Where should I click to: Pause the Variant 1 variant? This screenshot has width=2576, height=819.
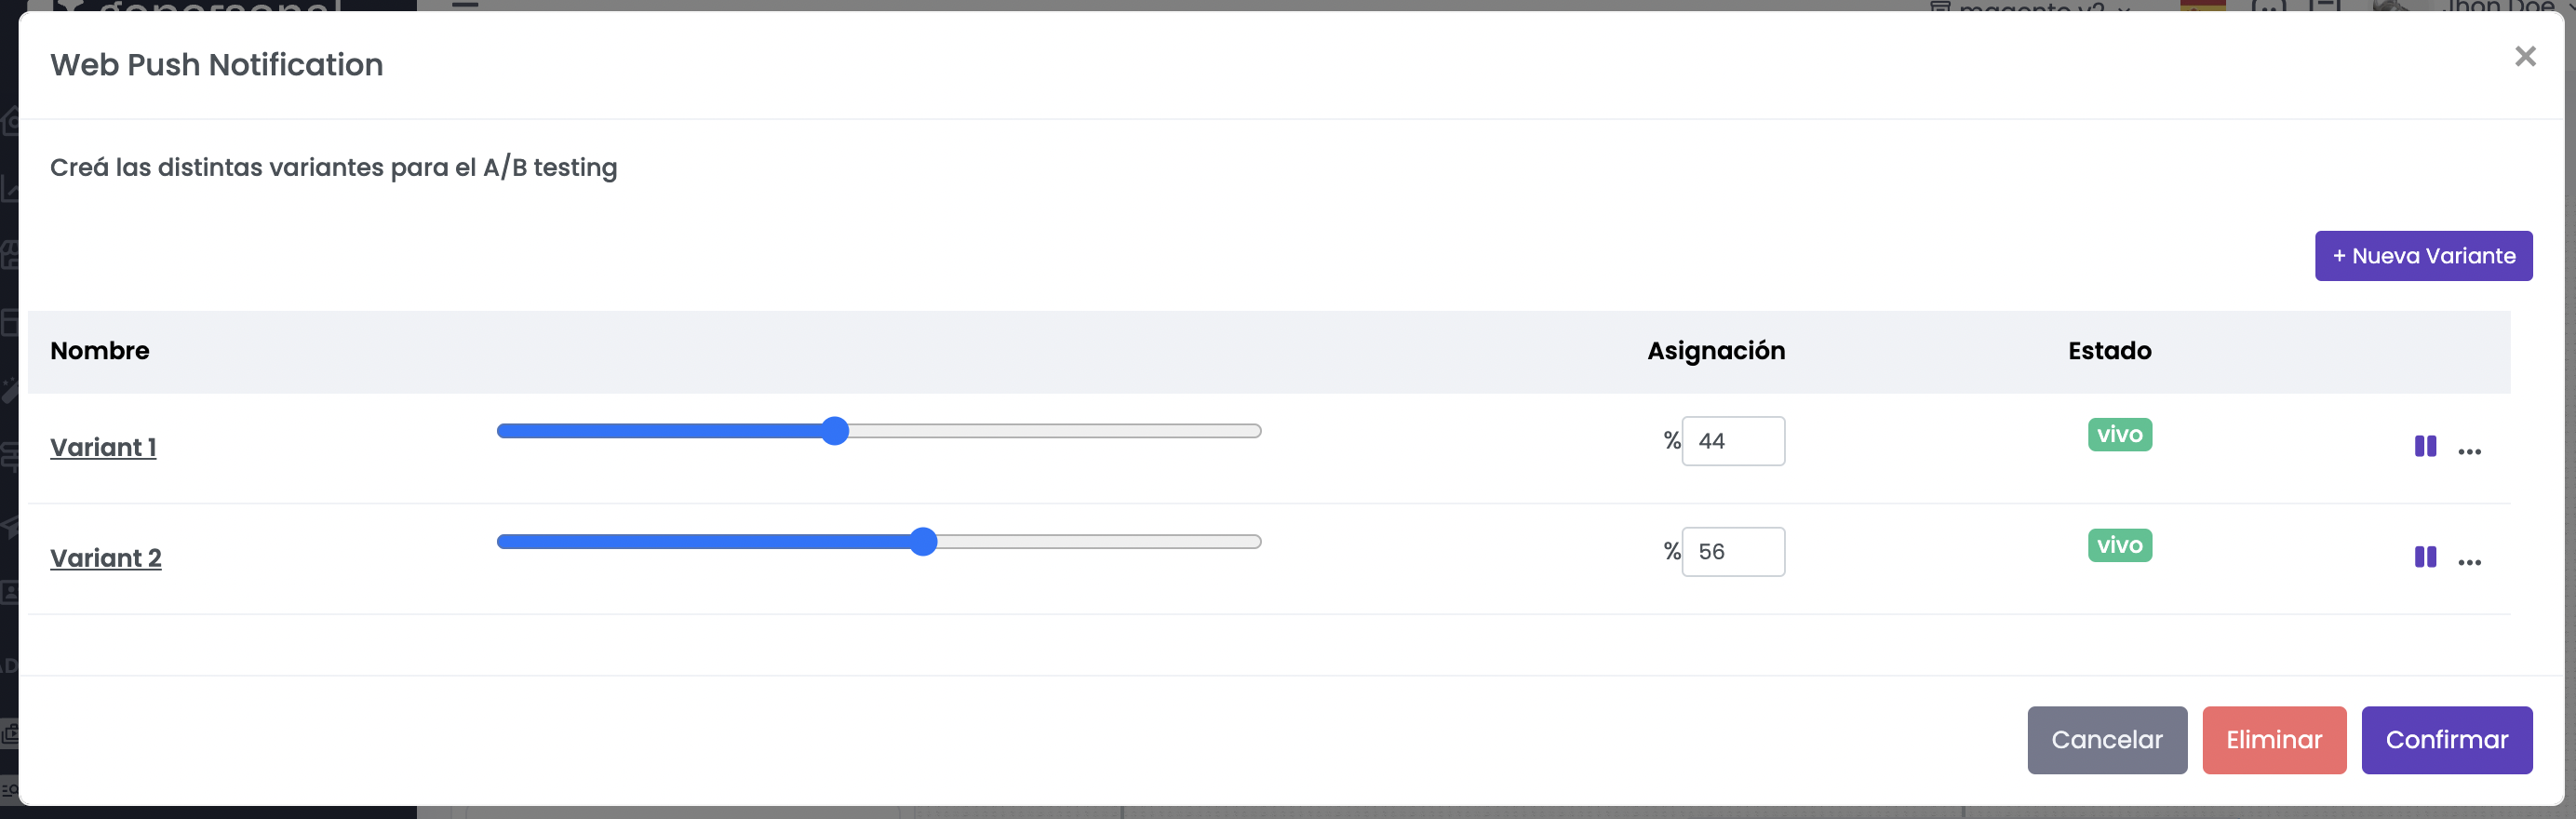click(x=2425, y=446)
